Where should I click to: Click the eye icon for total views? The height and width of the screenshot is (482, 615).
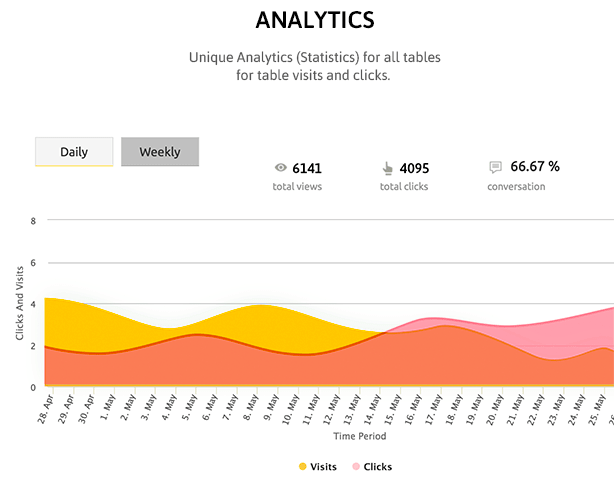tap(280, 168)
